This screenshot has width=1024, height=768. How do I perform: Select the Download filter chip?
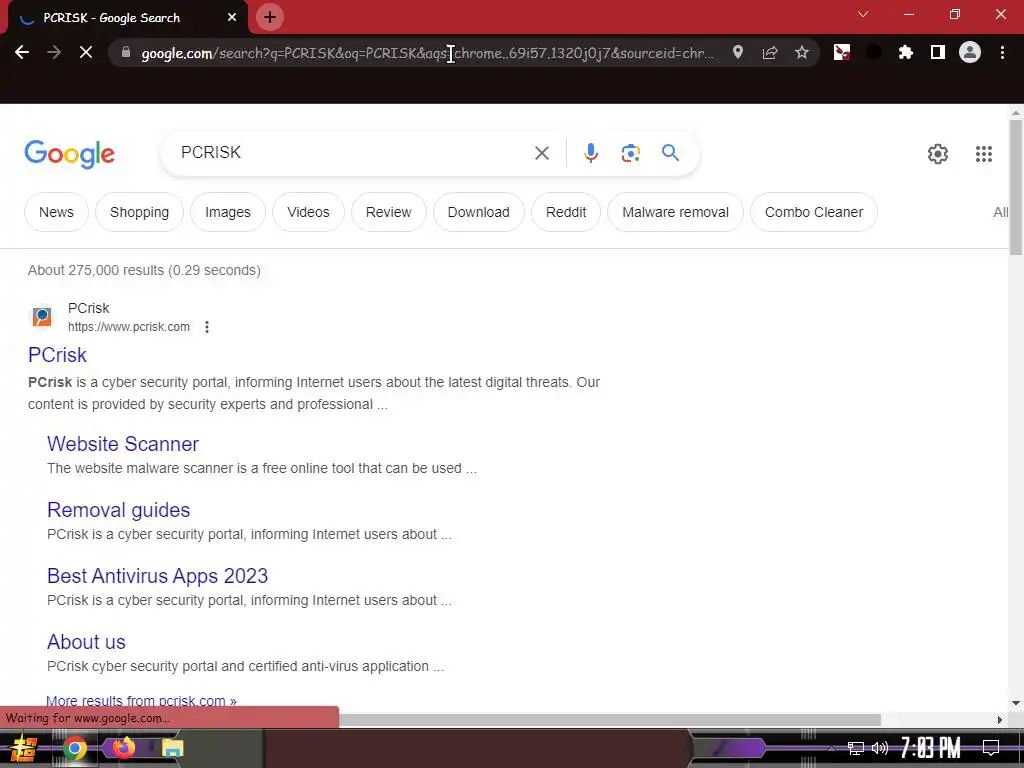(x=479, y=212)
